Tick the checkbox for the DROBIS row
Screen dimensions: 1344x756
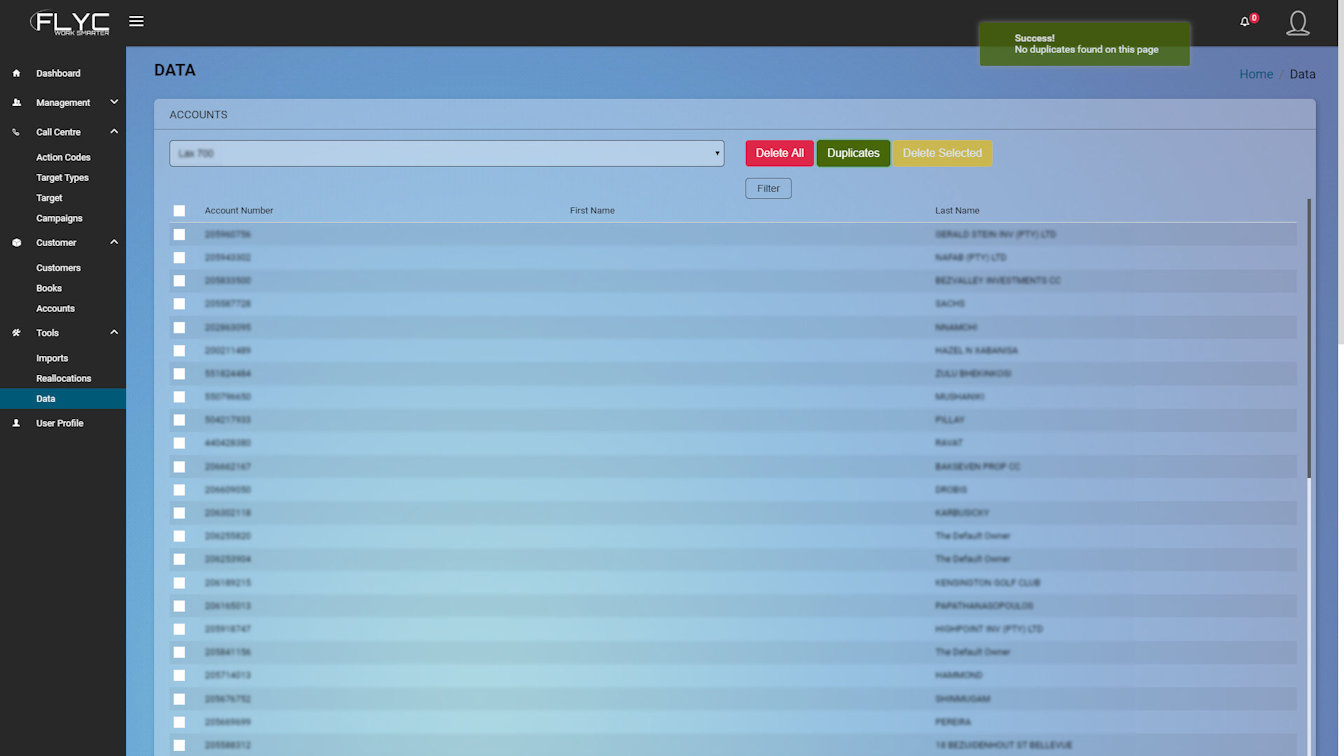click(x=179, y=490)
